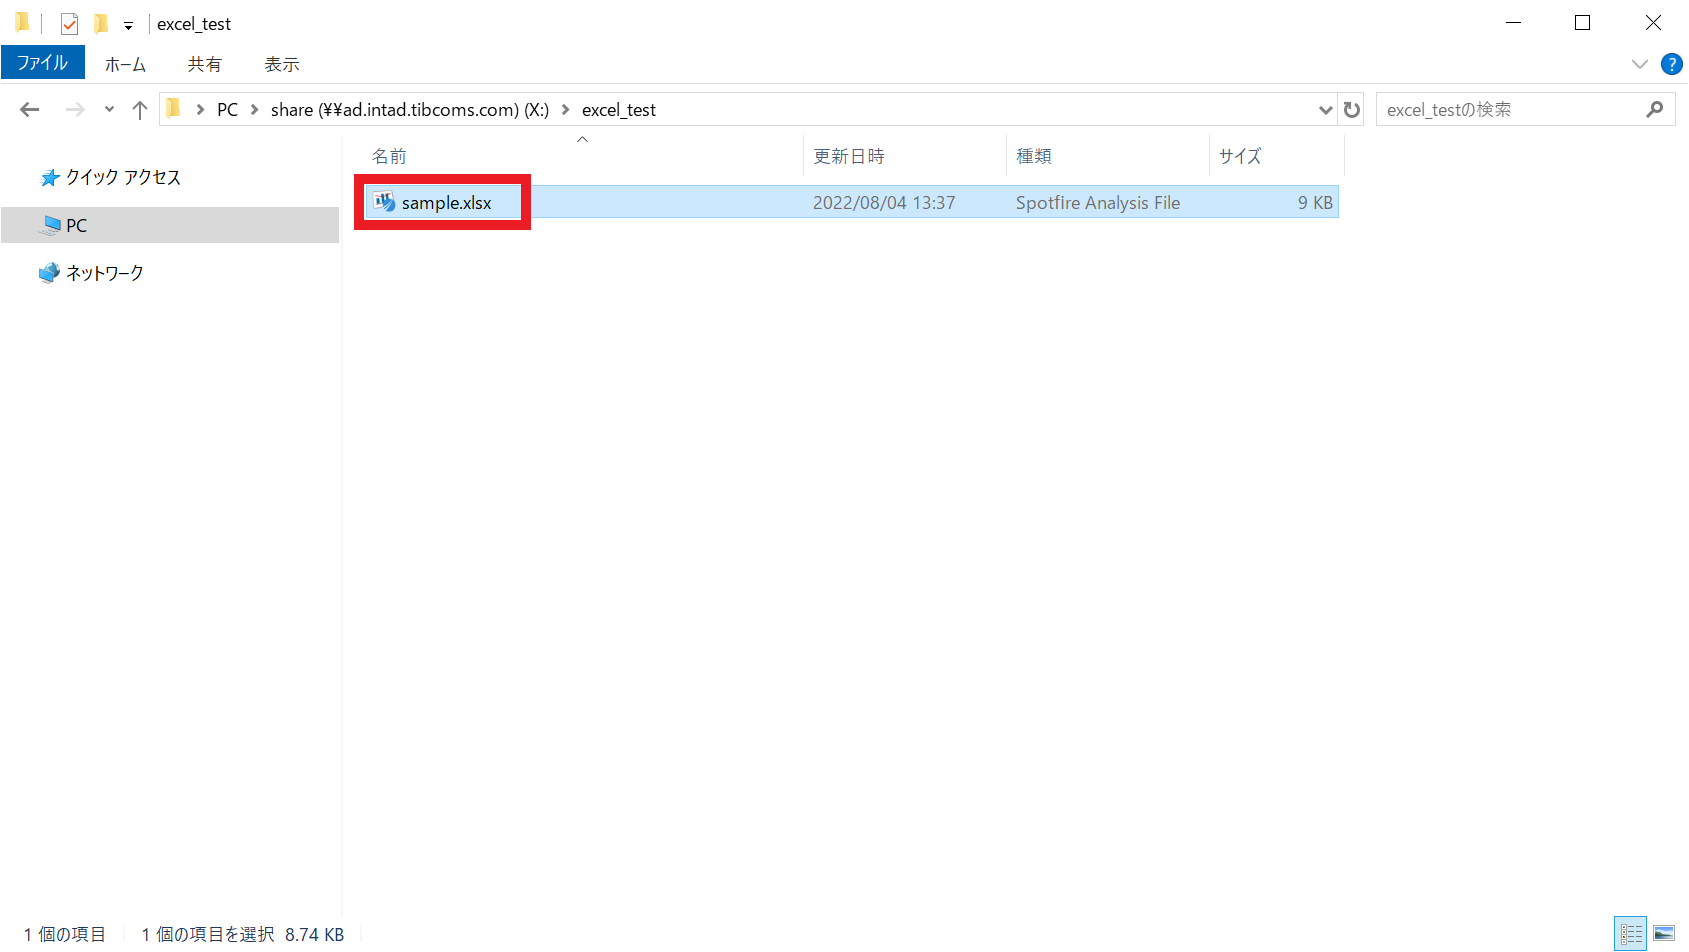Click the Back navigation arrow
Viewport: 1689px width, 952px height.
coord(30,110)
